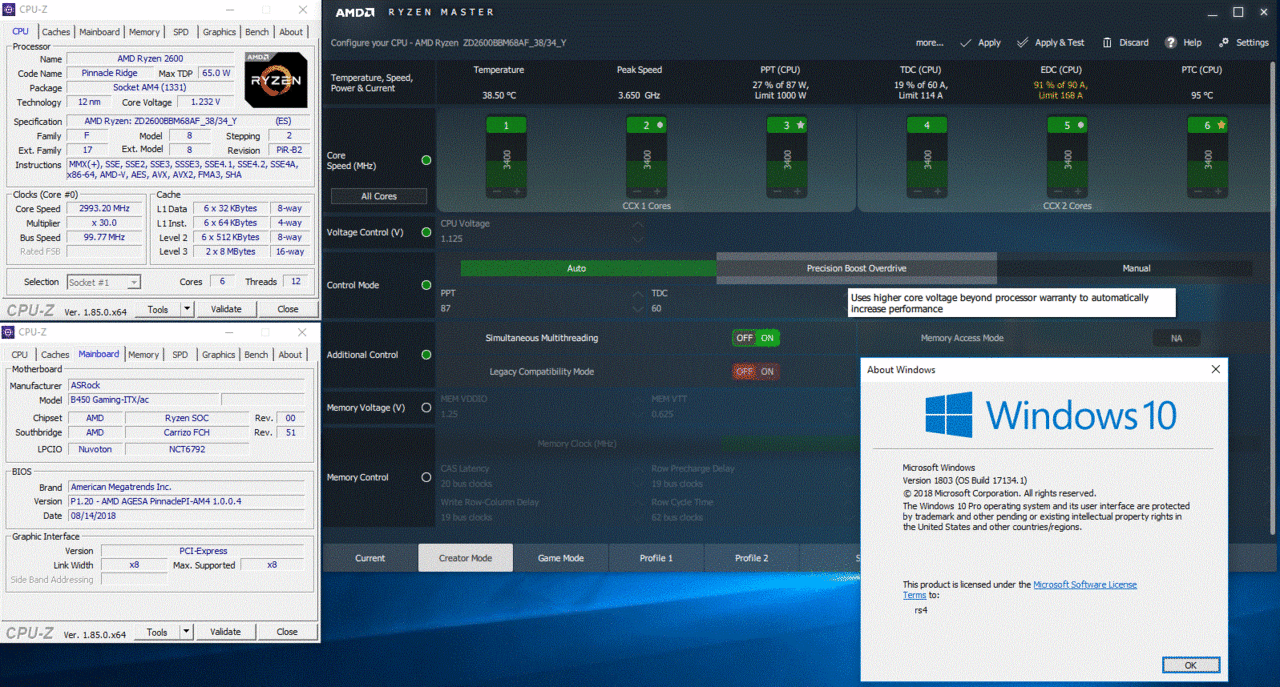Decrease core 4 speed with minus icon

pos(917,191)
